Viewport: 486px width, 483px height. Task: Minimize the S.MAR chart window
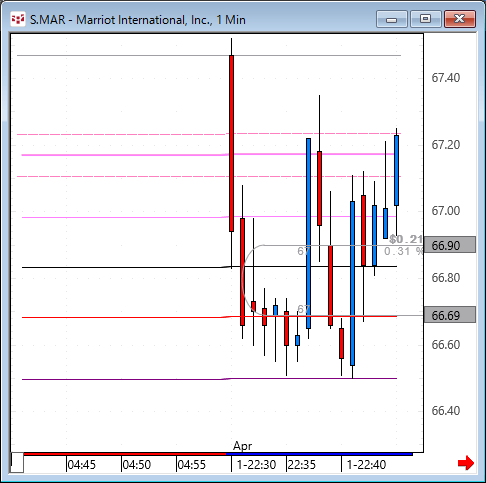point(392,19)
